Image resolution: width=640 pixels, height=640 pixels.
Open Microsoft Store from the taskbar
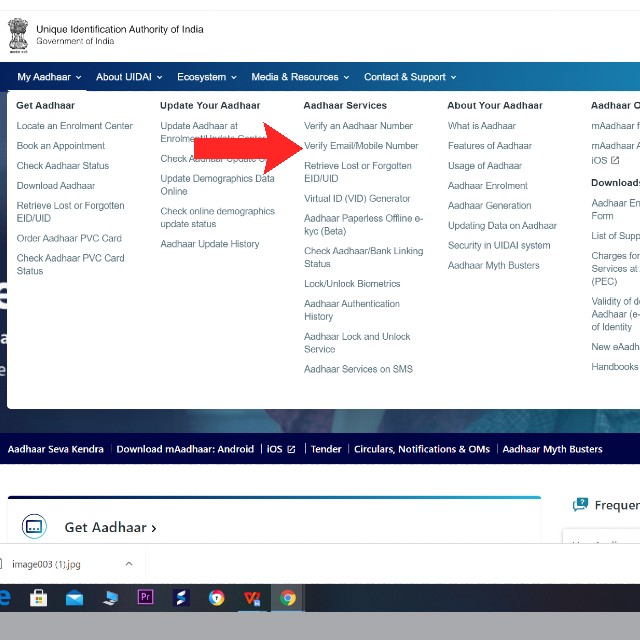(x=39, y=598)
